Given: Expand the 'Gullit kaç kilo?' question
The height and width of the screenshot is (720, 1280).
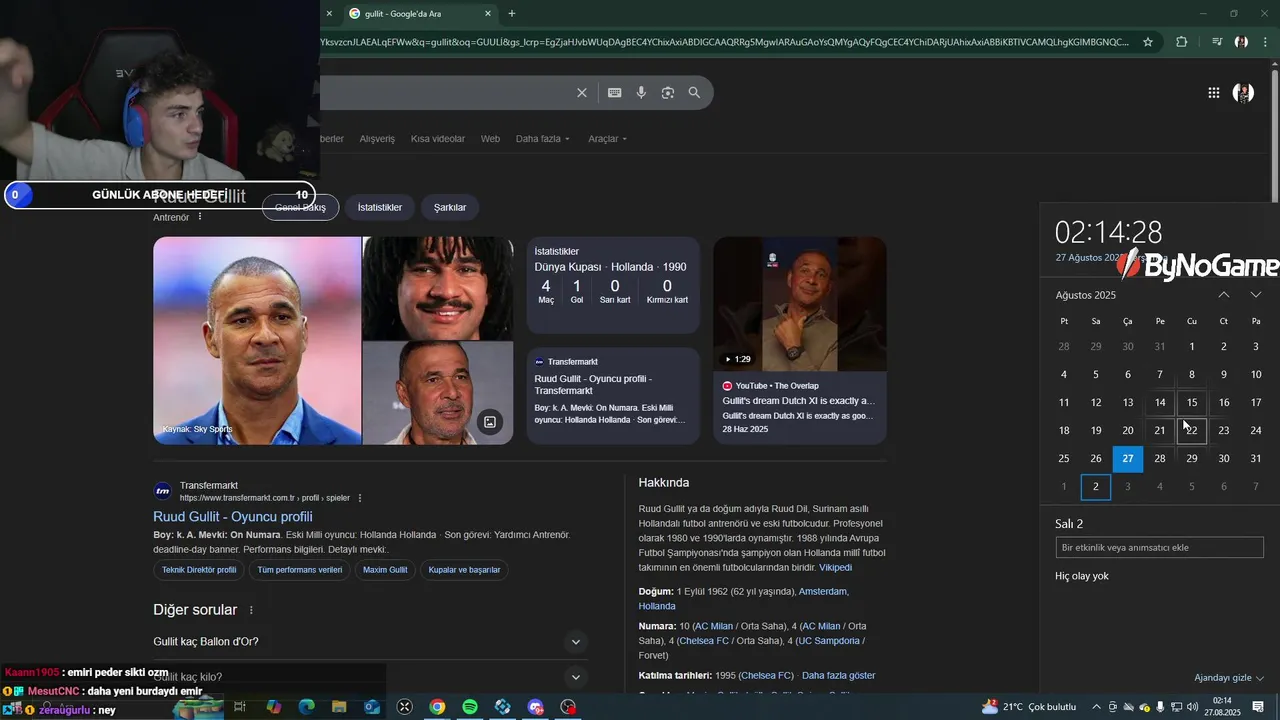Looking at the screenshot, I should [x=369, y=677].
